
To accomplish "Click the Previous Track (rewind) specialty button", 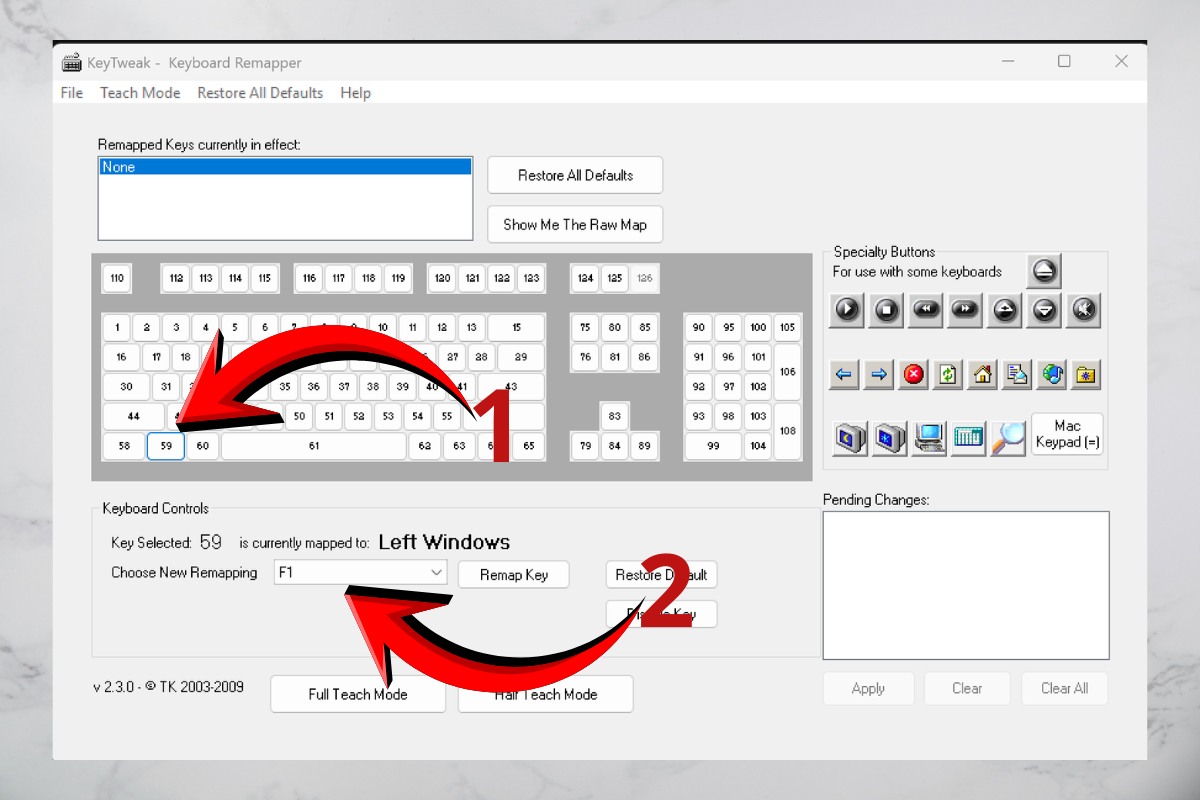I will coord(926,310).
